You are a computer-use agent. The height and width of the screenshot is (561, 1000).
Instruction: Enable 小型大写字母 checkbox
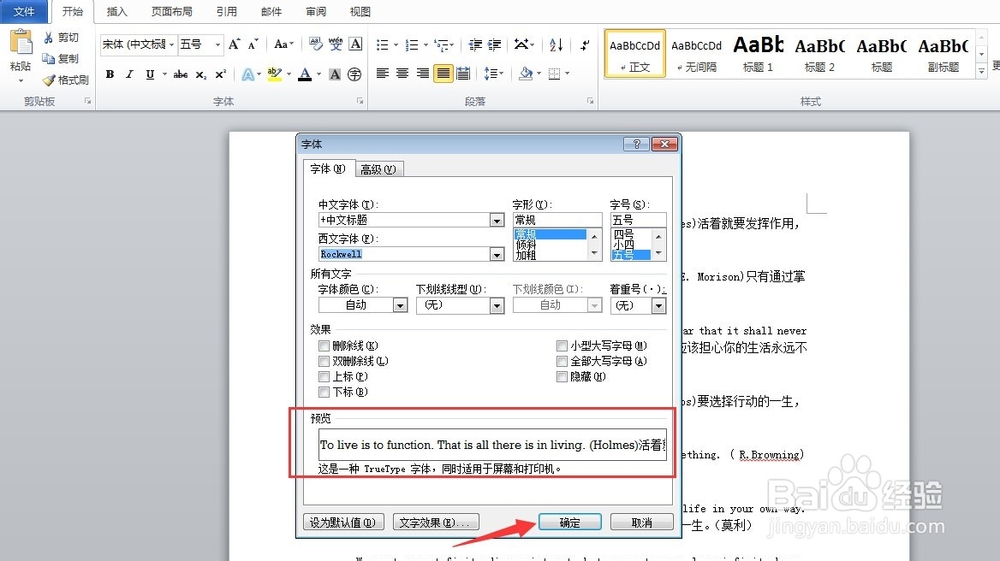(562, 346)
